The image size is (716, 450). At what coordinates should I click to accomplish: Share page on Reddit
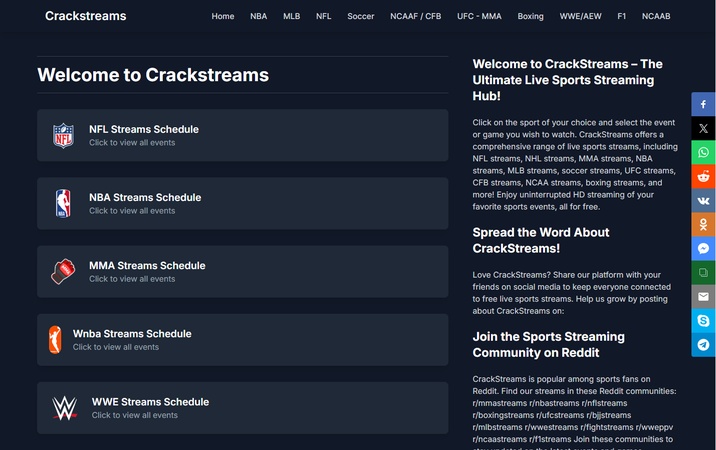pyautogui.click(x=703, y=176)
